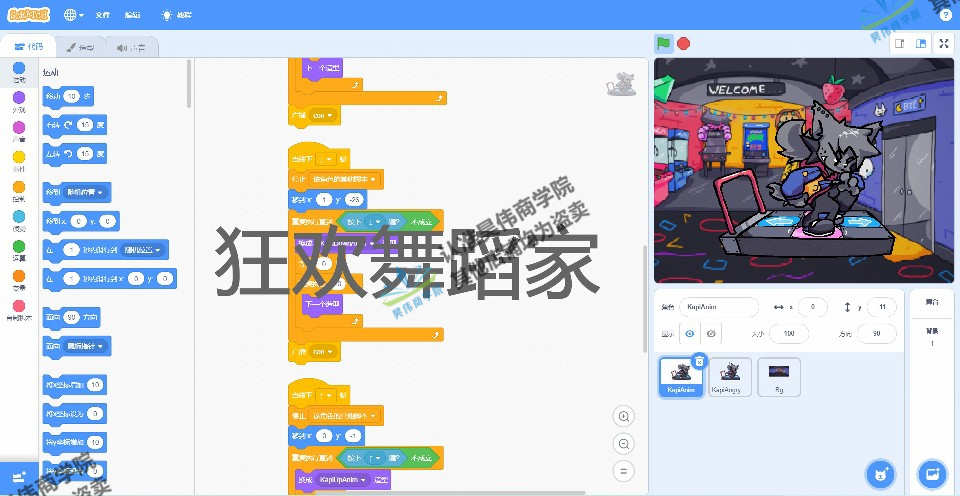
Task: Click the point in direction 90 value
Action: (72, 317)
